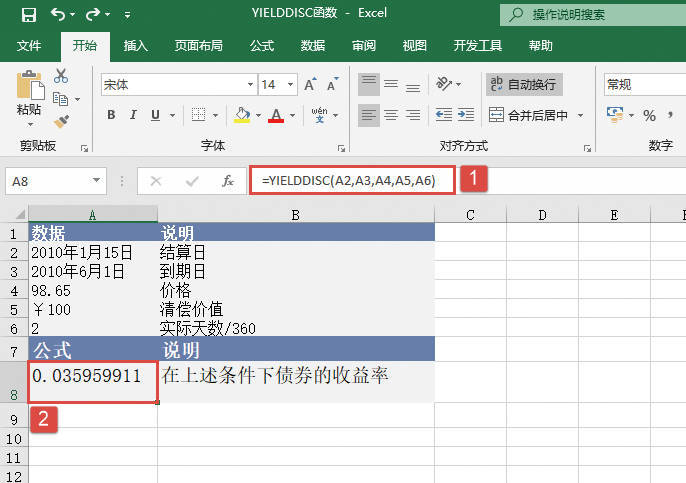This screenshot has width=686, height=483.
Task: Click the Undo arrow icon
Action: [58, 14]
